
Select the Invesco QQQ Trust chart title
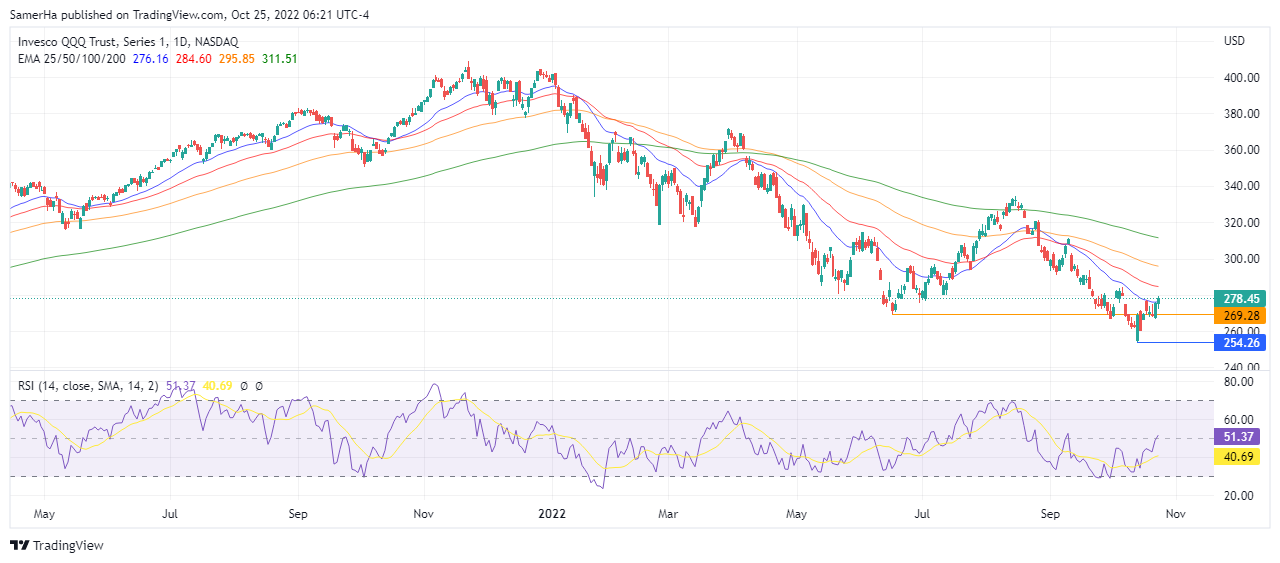[x=126, y=41]
